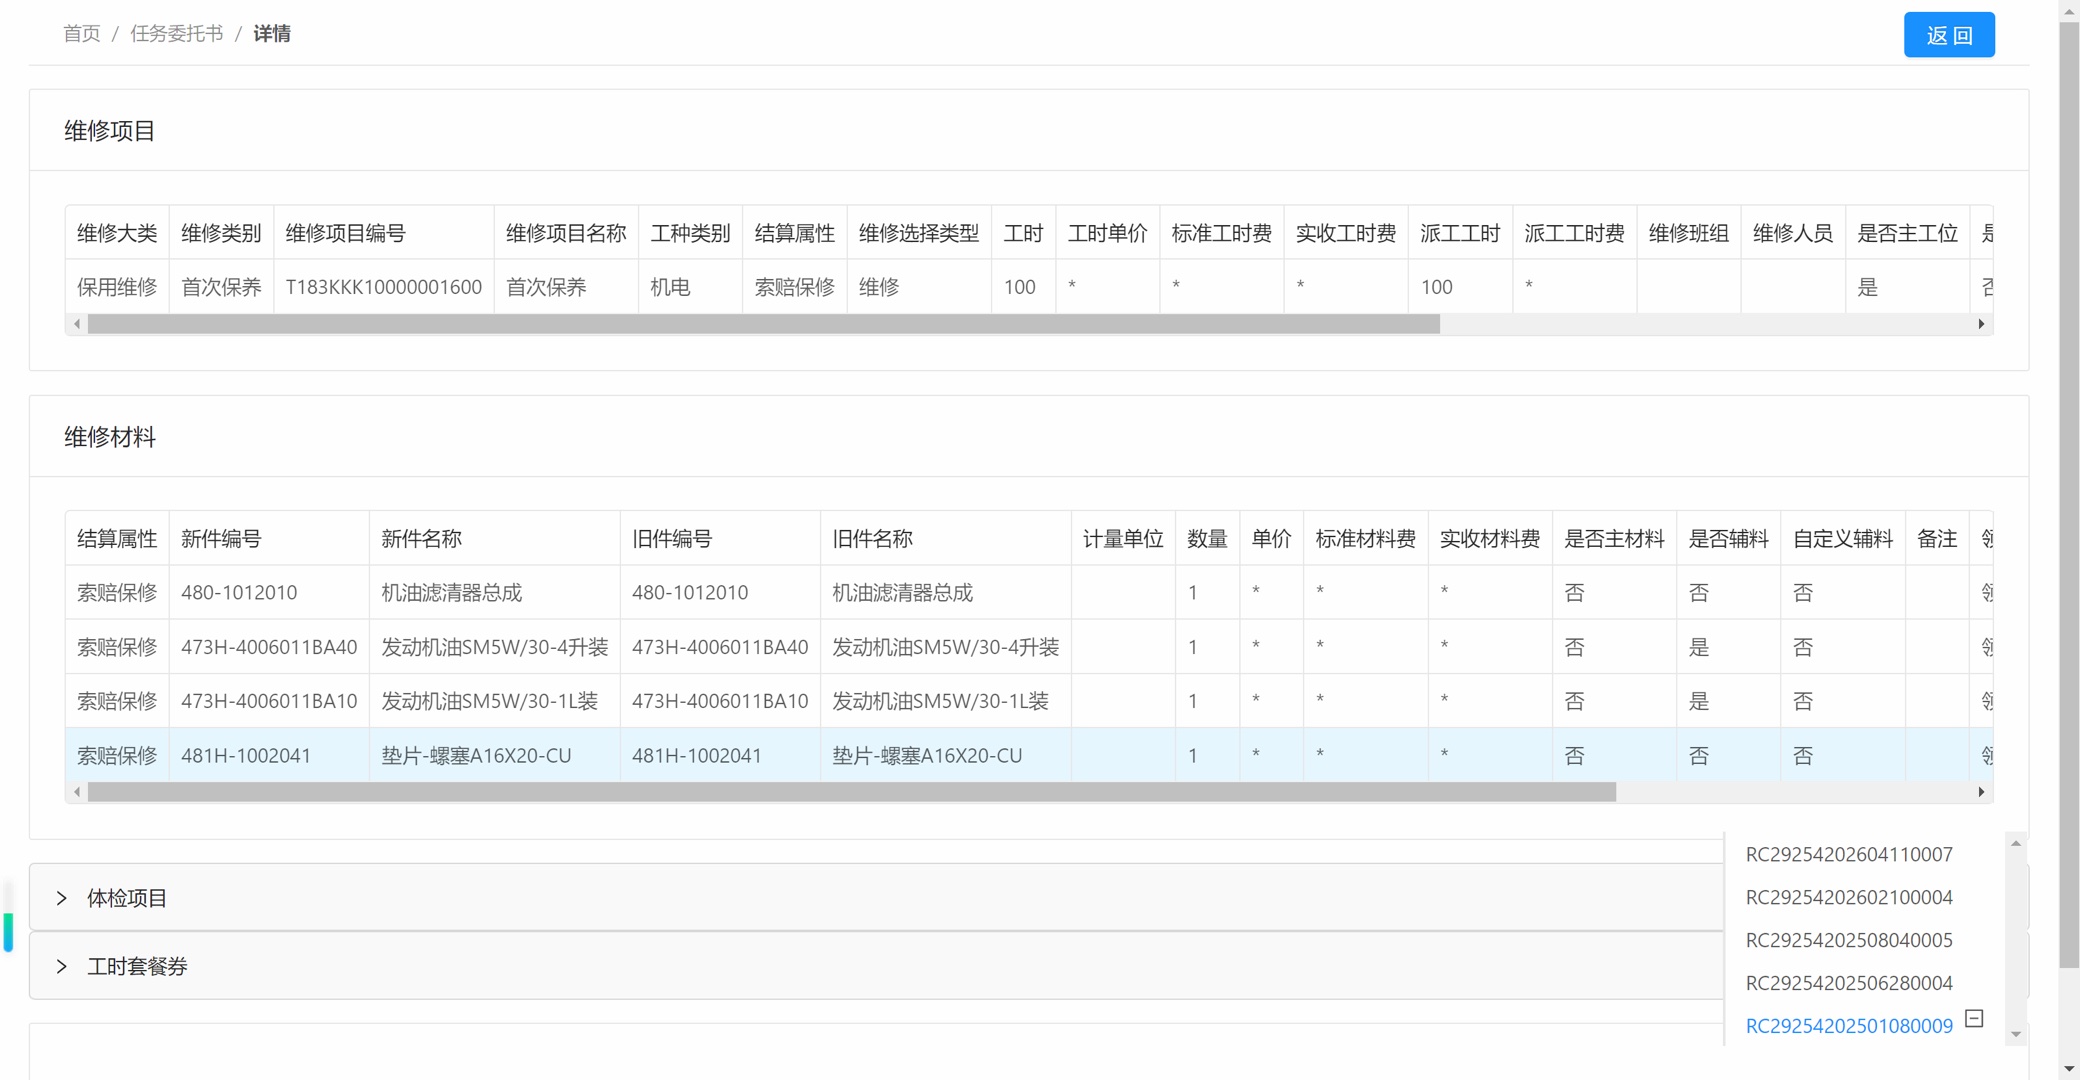The width and height of the screenshot is (2080, 1080).
Task: Click the 维修材料 horizontal scrollbar thumb
Action: click(x=852, y=792)
